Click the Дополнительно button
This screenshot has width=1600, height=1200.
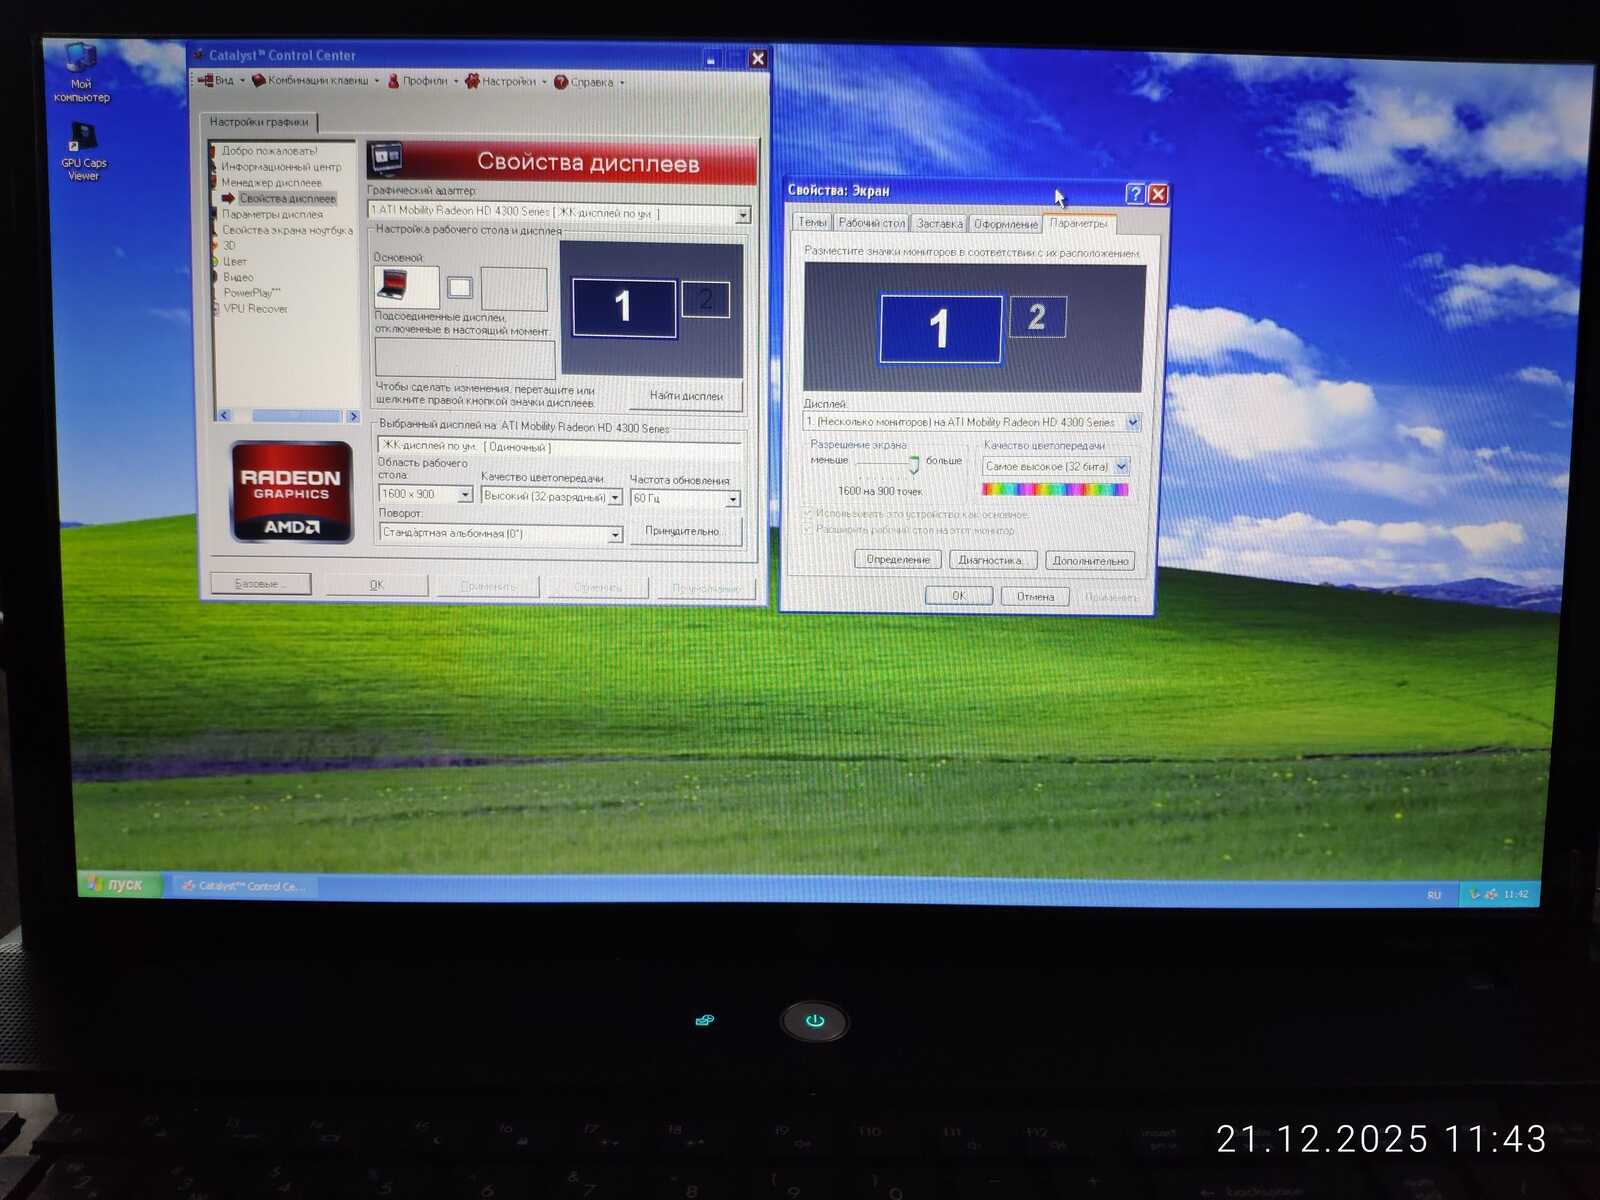click(x=1090, y=561)
